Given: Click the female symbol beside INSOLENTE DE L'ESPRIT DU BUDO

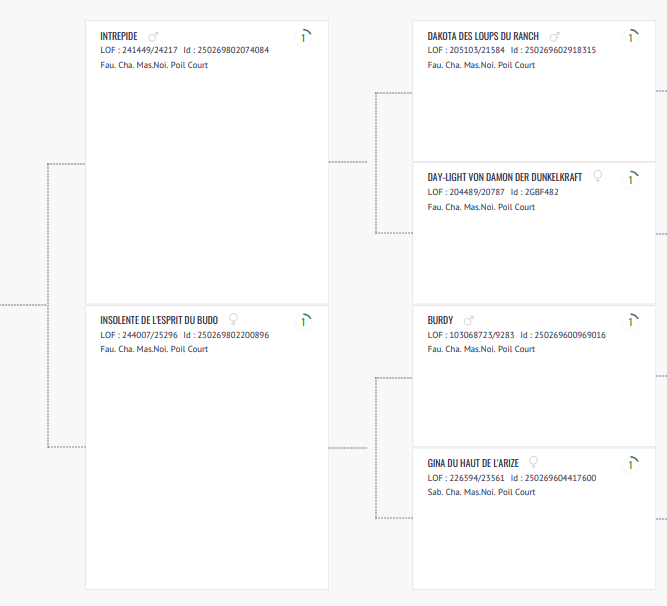Looking at the screenshot, I should (x=234, y=320).
